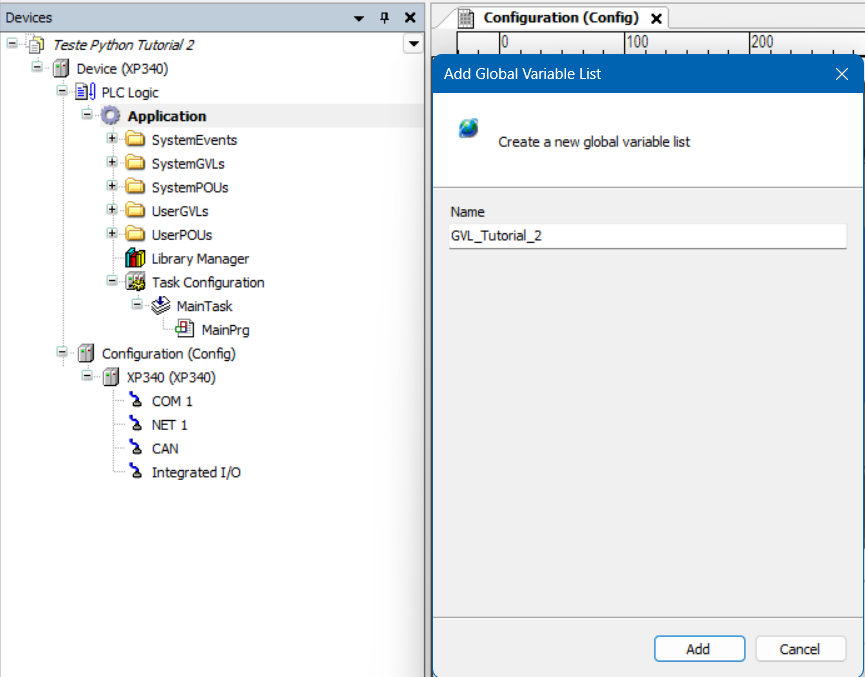
Task: Cancel the Add Global Variable List dialog
Action: (x=800, y=649)
